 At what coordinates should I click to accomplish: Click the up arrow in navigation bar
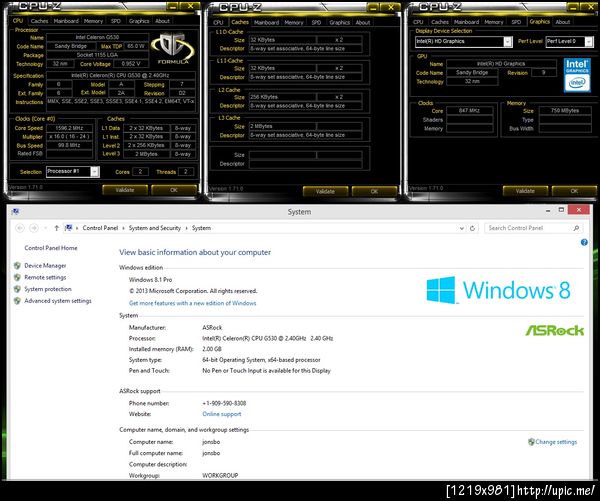tap(57, 228)
